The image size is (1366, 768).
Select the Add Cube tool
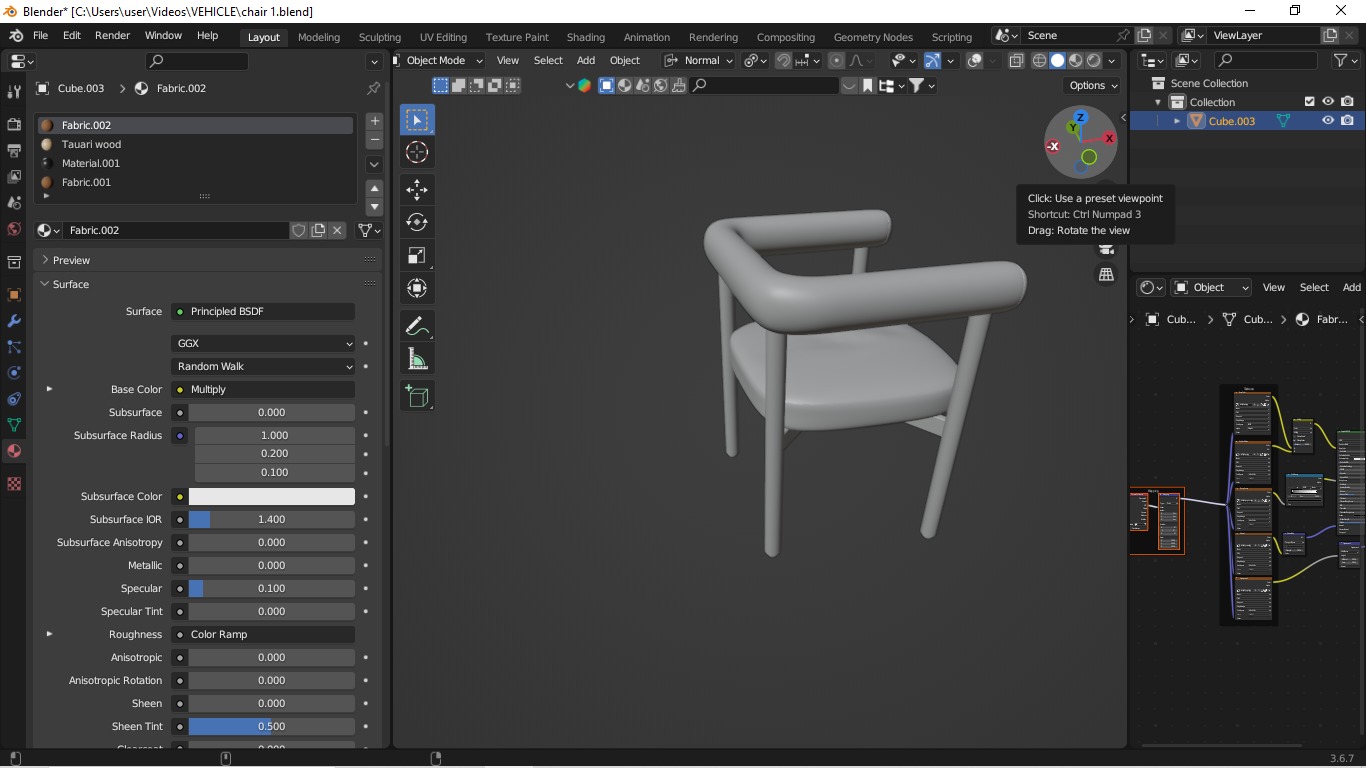(x=417, y=396)
